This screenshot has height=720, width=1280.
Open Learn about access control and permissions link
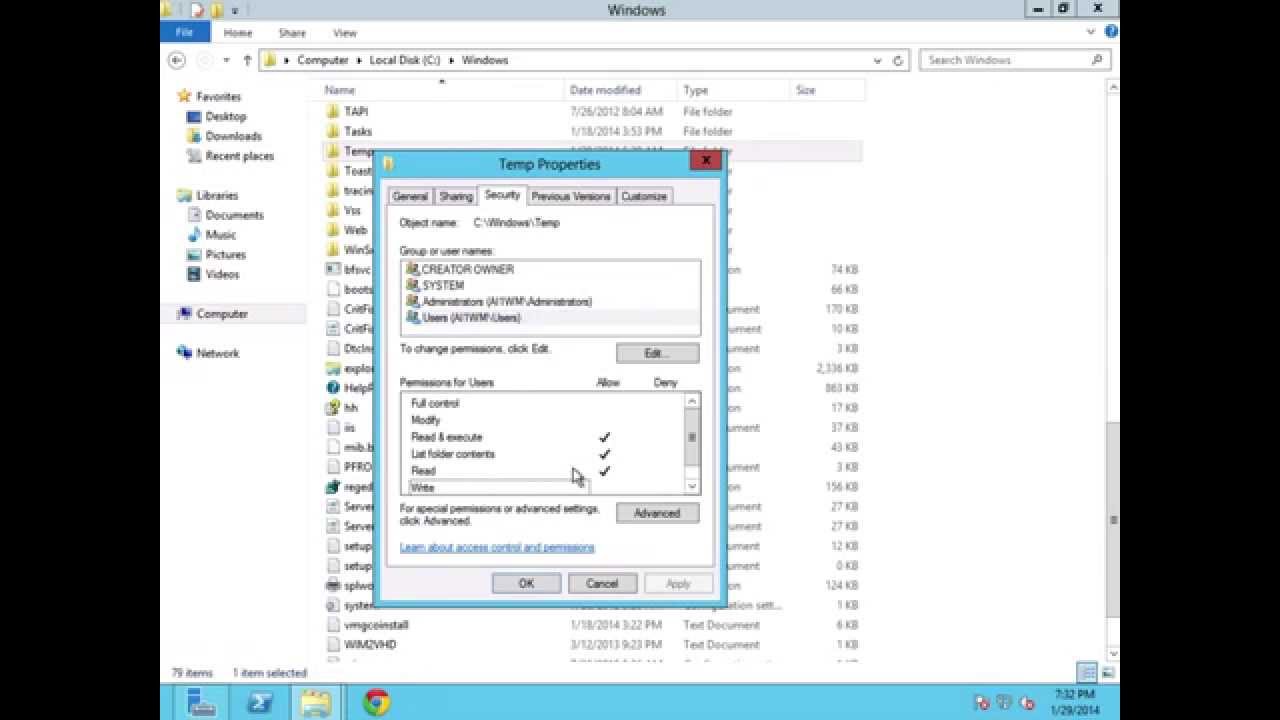(x=497, y=547)
